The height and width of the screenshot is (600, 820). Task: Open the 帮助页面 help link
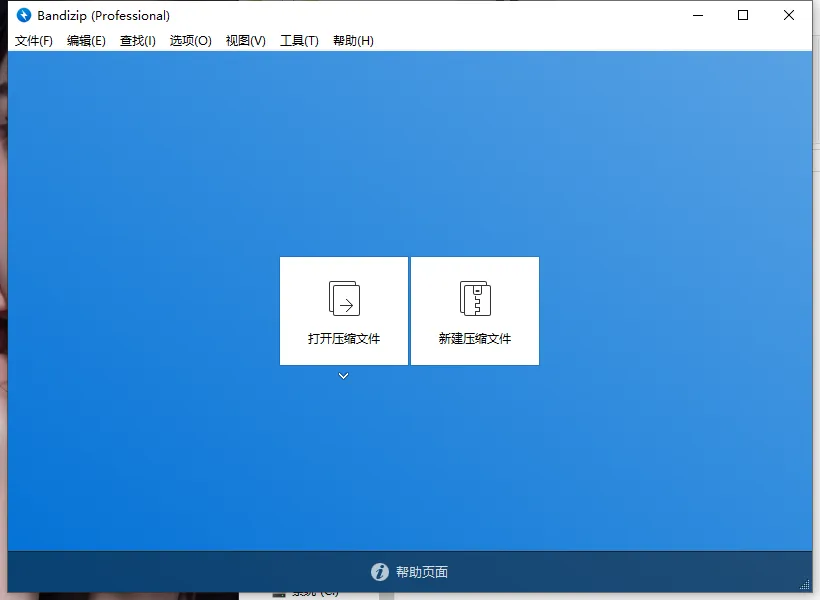tap(422, 572)
